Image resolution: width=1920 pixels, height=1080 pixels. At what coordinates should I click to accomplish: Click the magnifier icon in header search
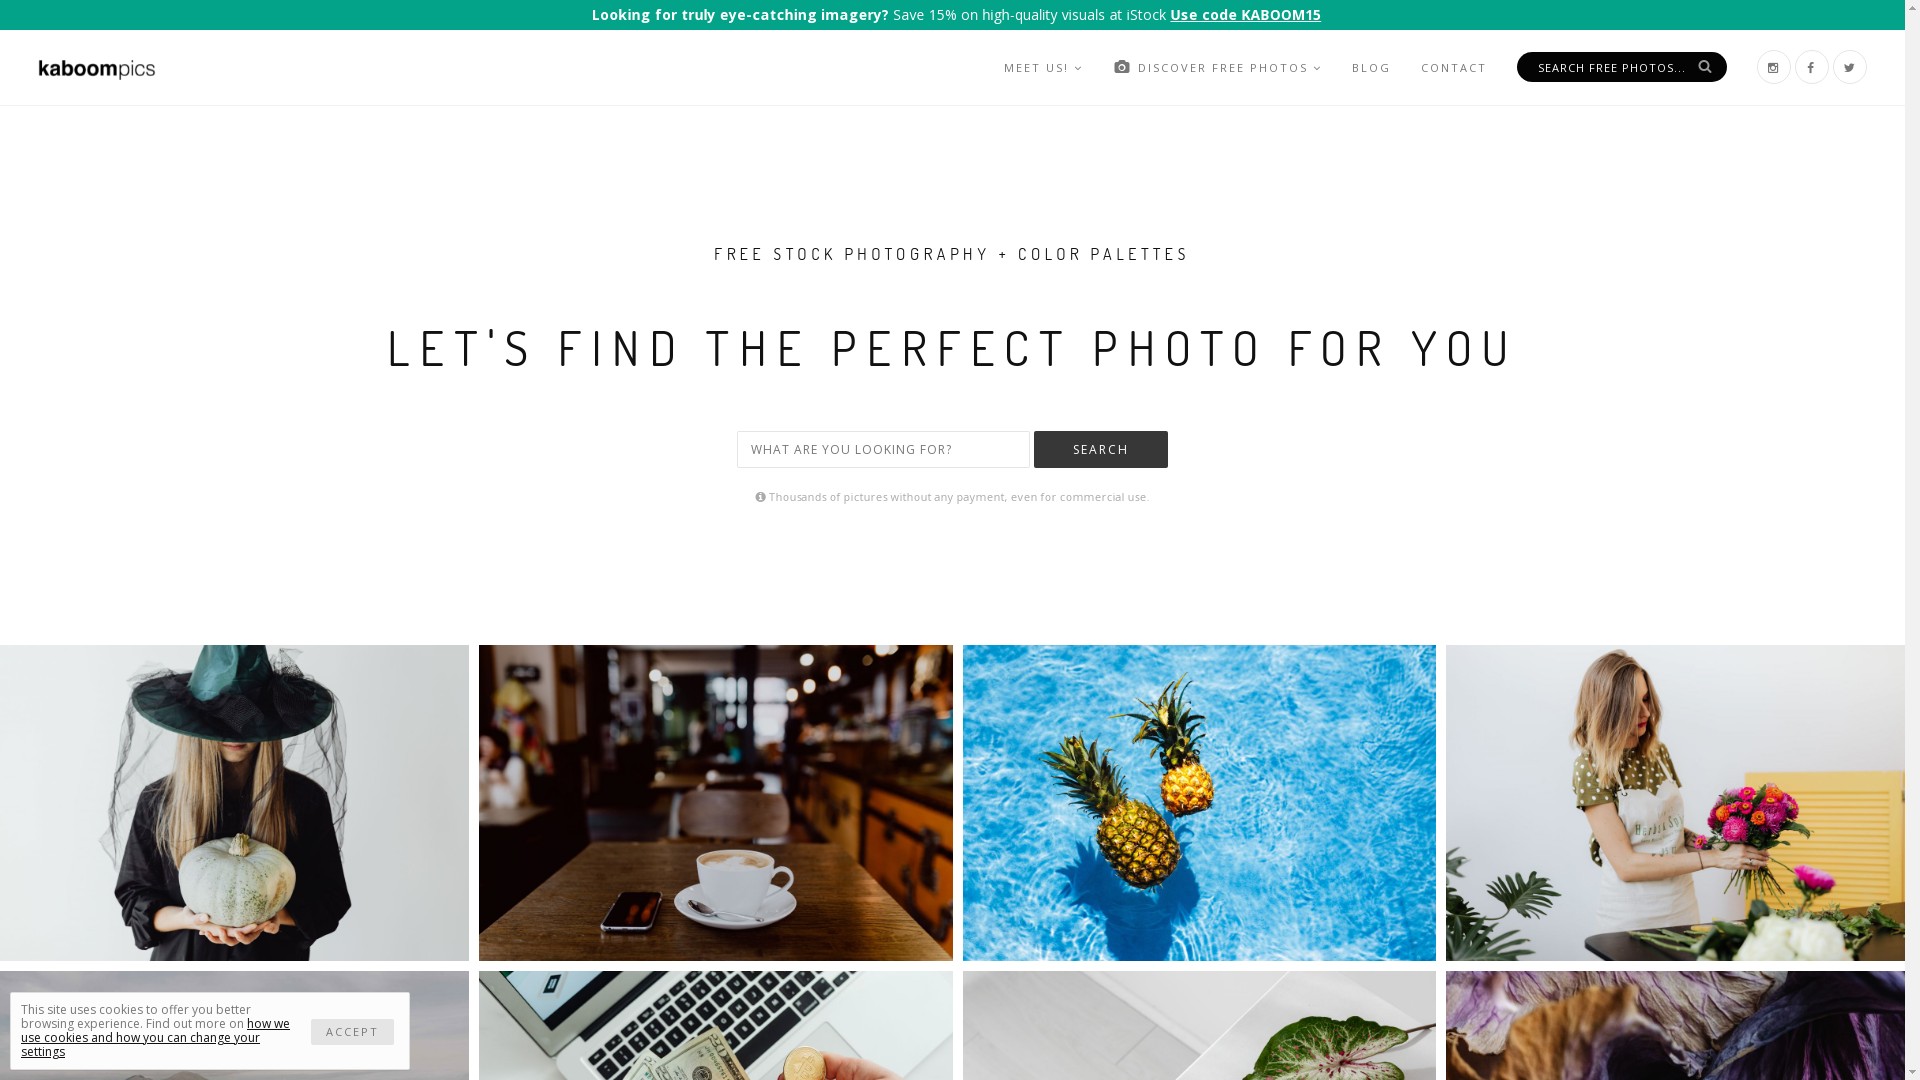click(1705, 66)
